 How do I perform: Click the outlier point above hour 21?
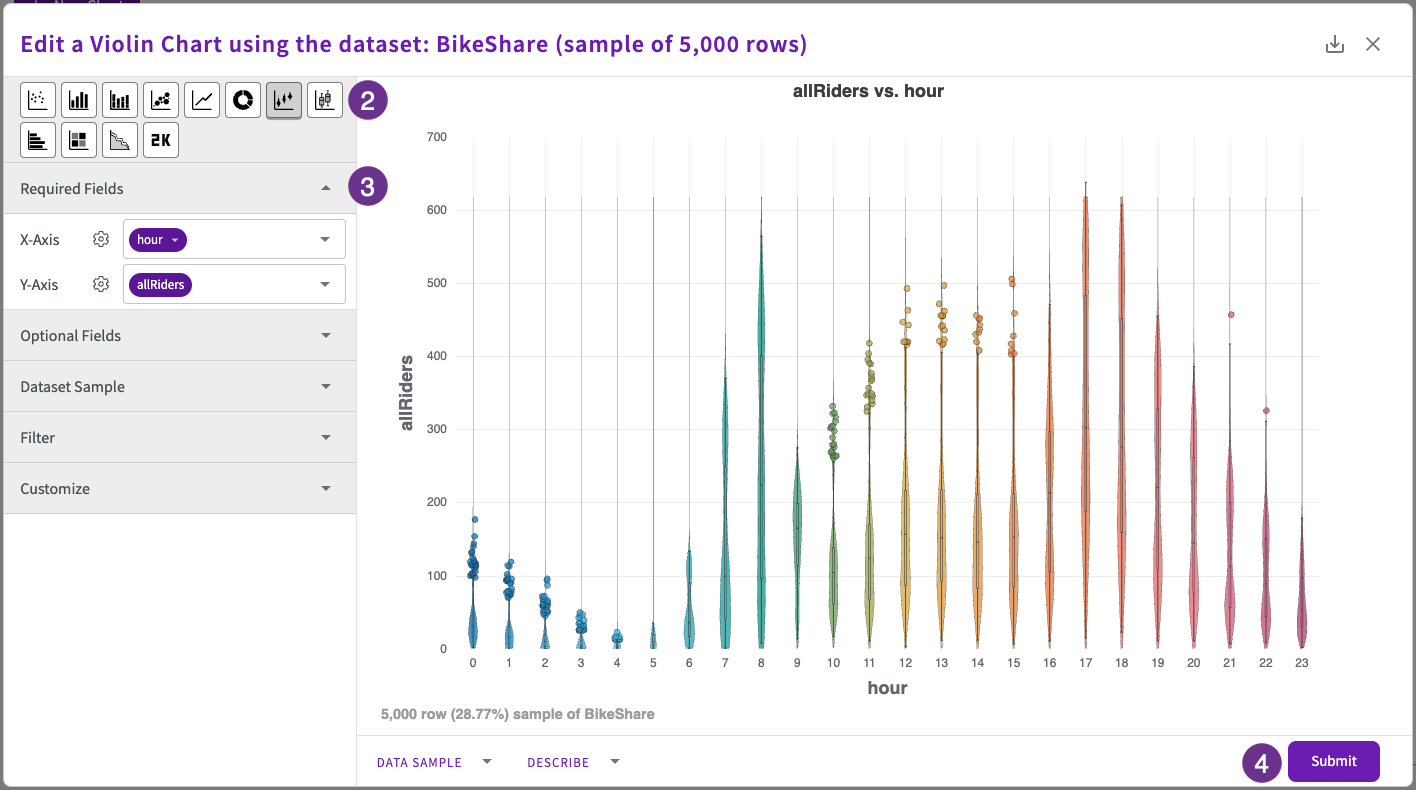click(1231, 314)
